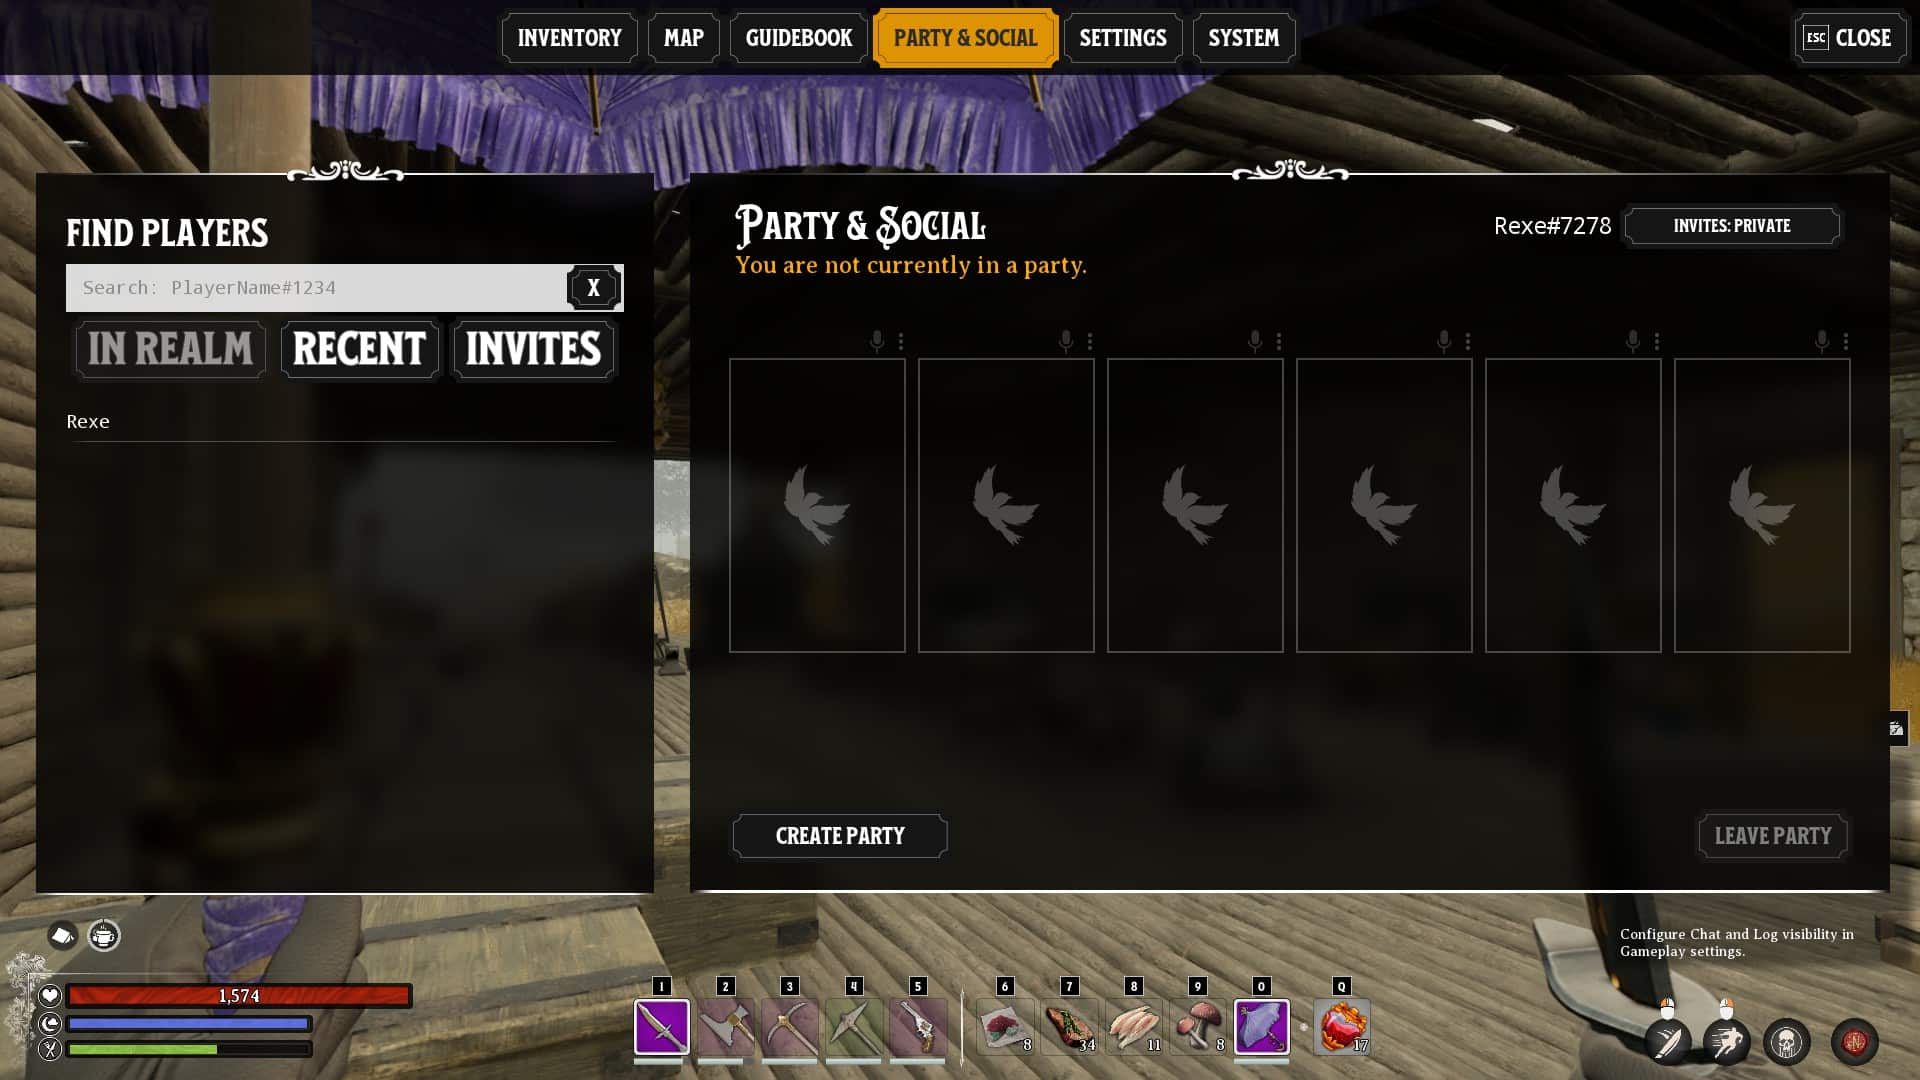The image size is (1920, 1080).
Task: Select the mushroom item in slot 9
Action: [1198, 1026]
